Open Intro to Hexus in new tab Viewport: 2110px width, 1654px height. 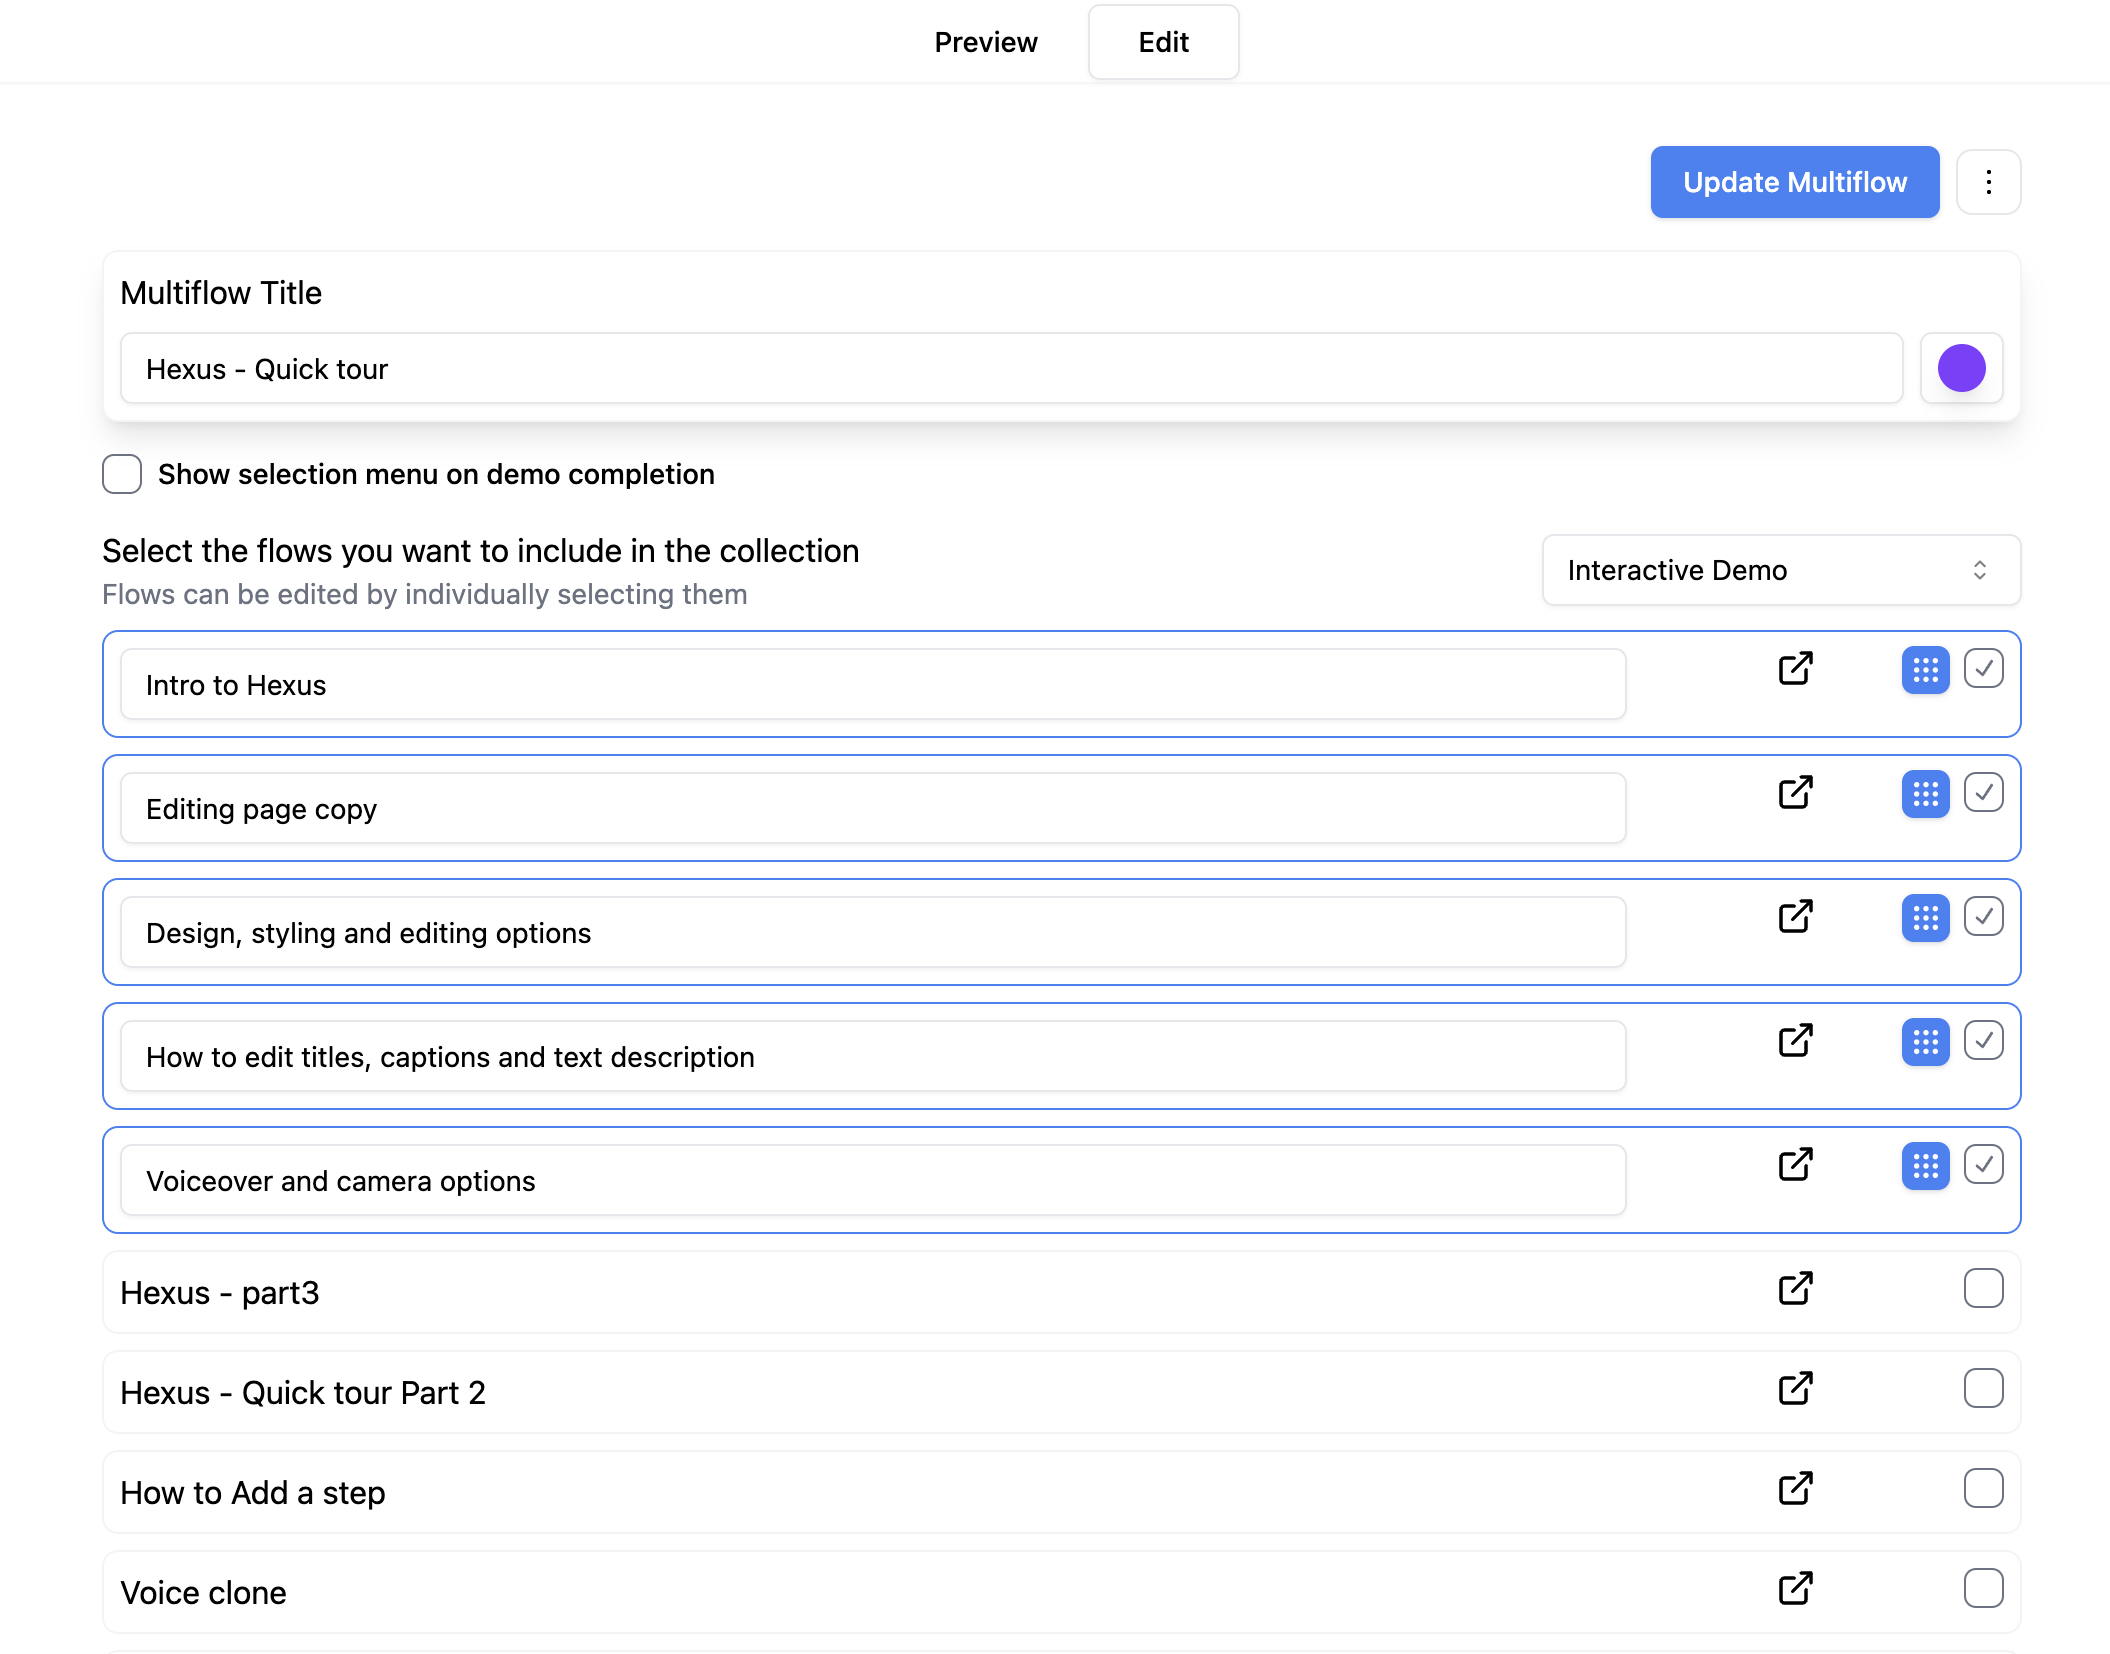point(1796,669)
